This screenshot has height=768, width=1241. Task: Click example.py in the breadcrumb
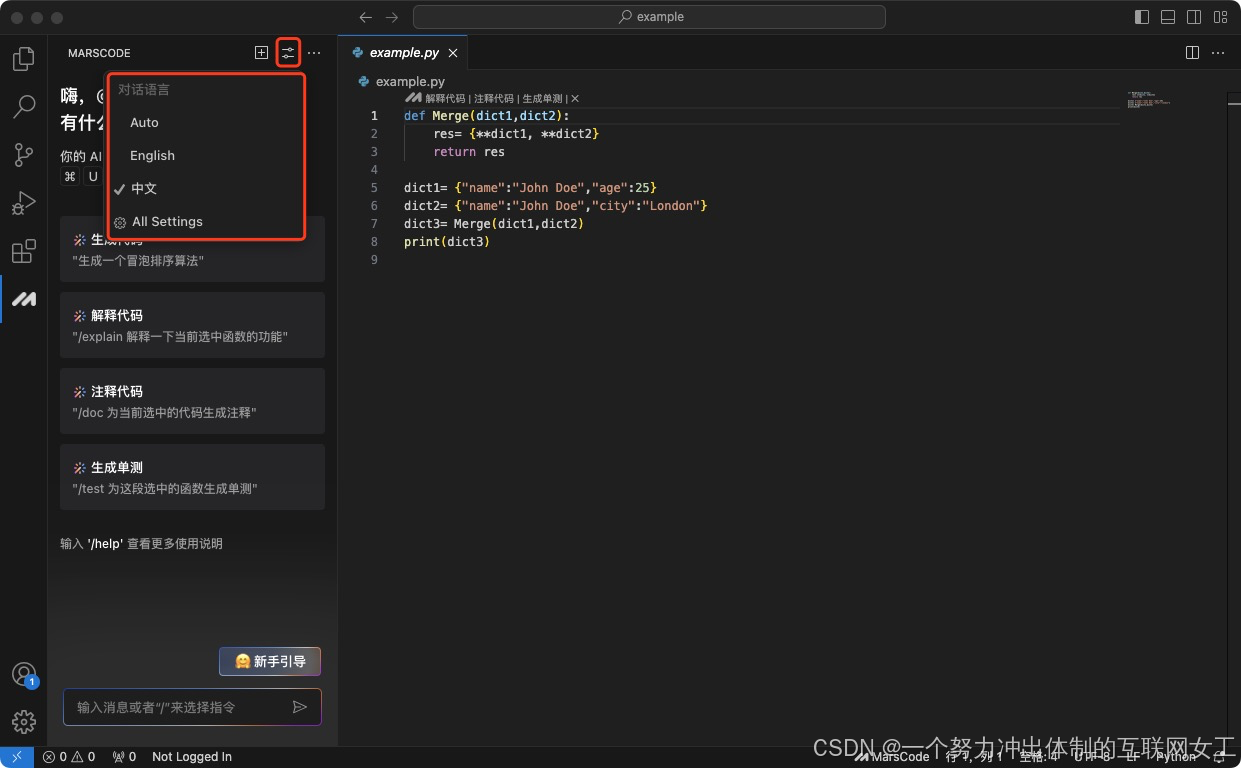[410, 81]
